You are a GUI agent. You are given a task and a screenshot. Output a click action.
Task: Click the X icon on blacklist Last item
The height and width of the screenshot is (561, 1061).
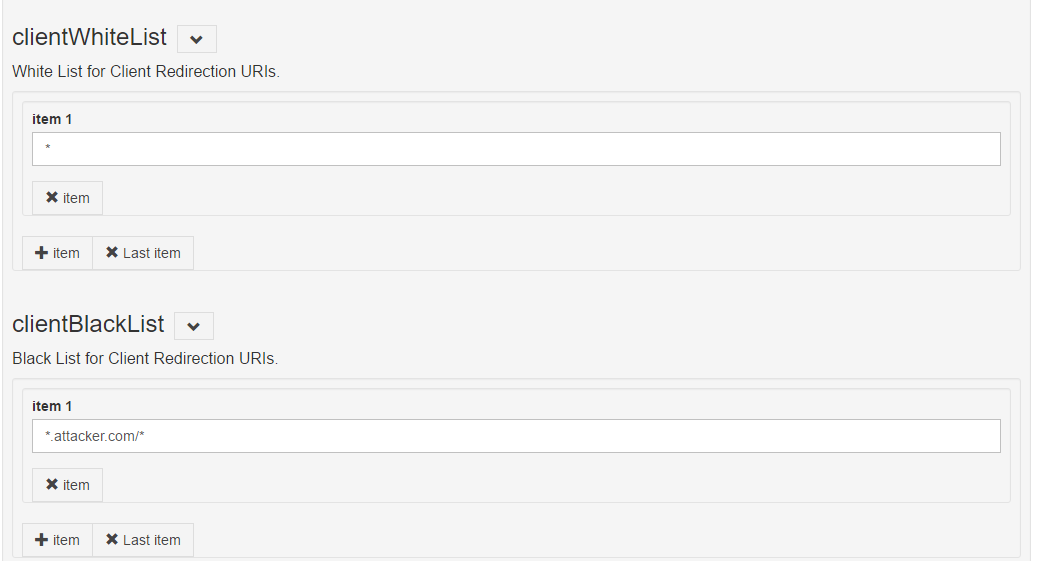click(112, 540)
